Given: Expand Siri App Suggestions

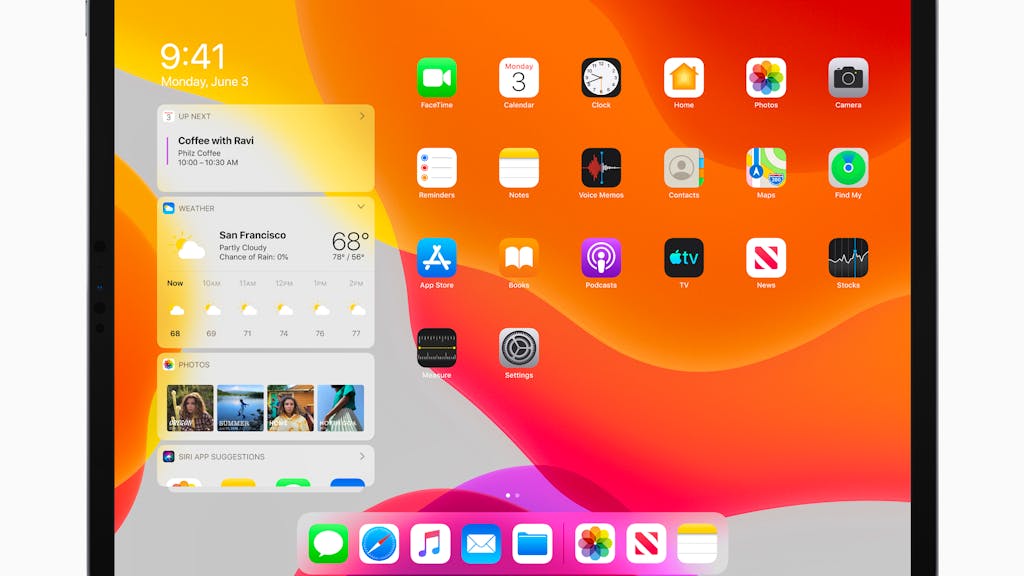Looking at the screenshot, I should pos(362,456).
